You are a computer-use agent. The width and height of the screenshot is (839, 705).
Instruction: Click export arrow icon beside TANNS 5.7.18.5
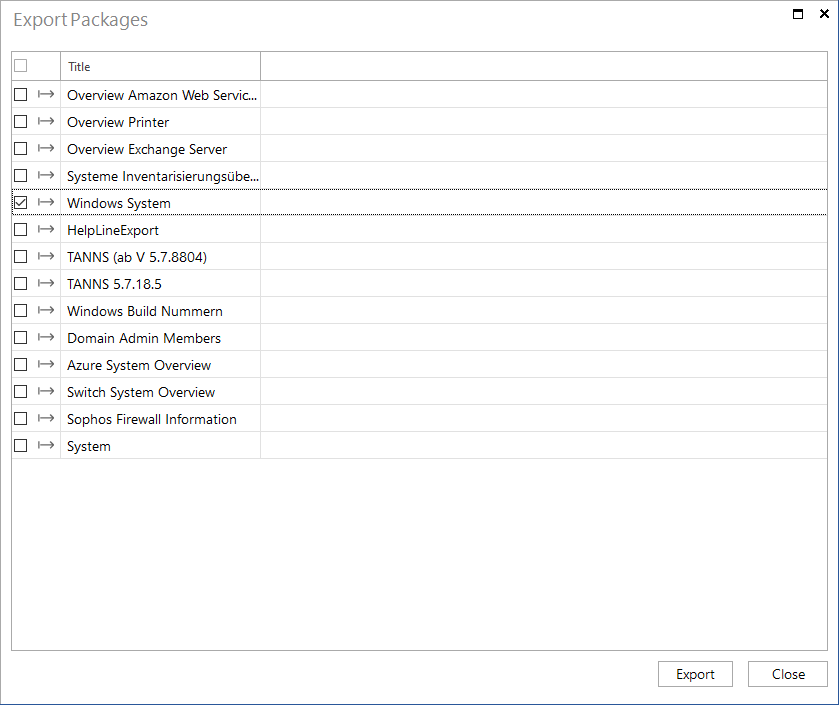[46, 283]
